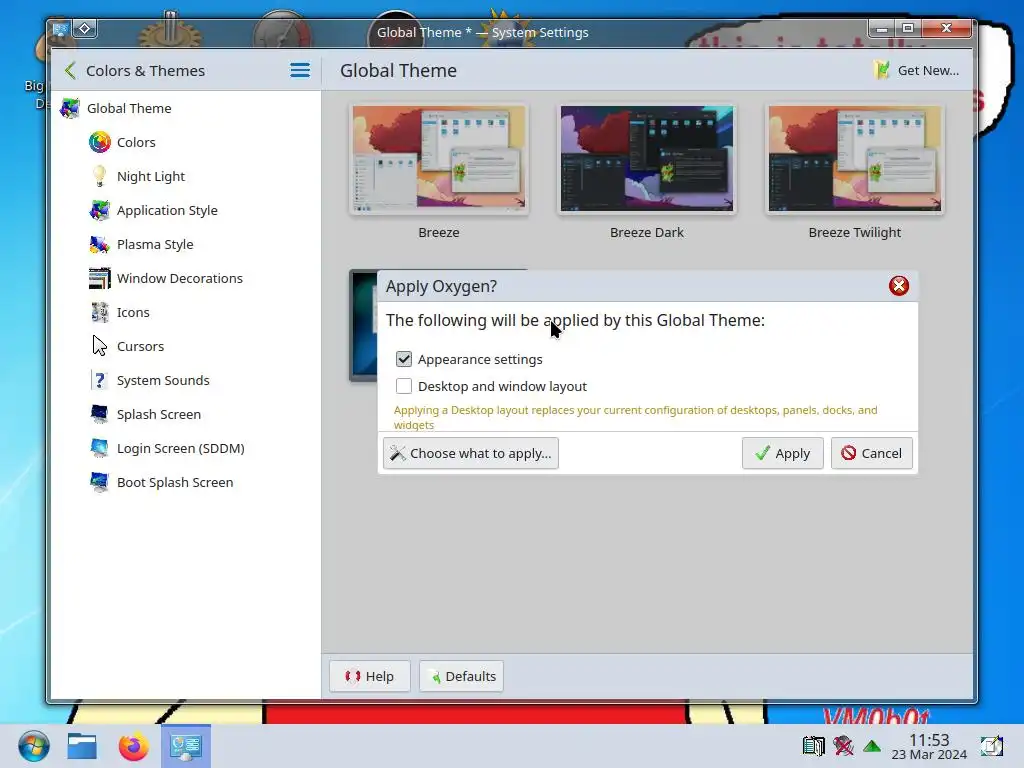Click the Plasma Style icon
Screen dimensions: 1024x768
[x=100, y=244]
